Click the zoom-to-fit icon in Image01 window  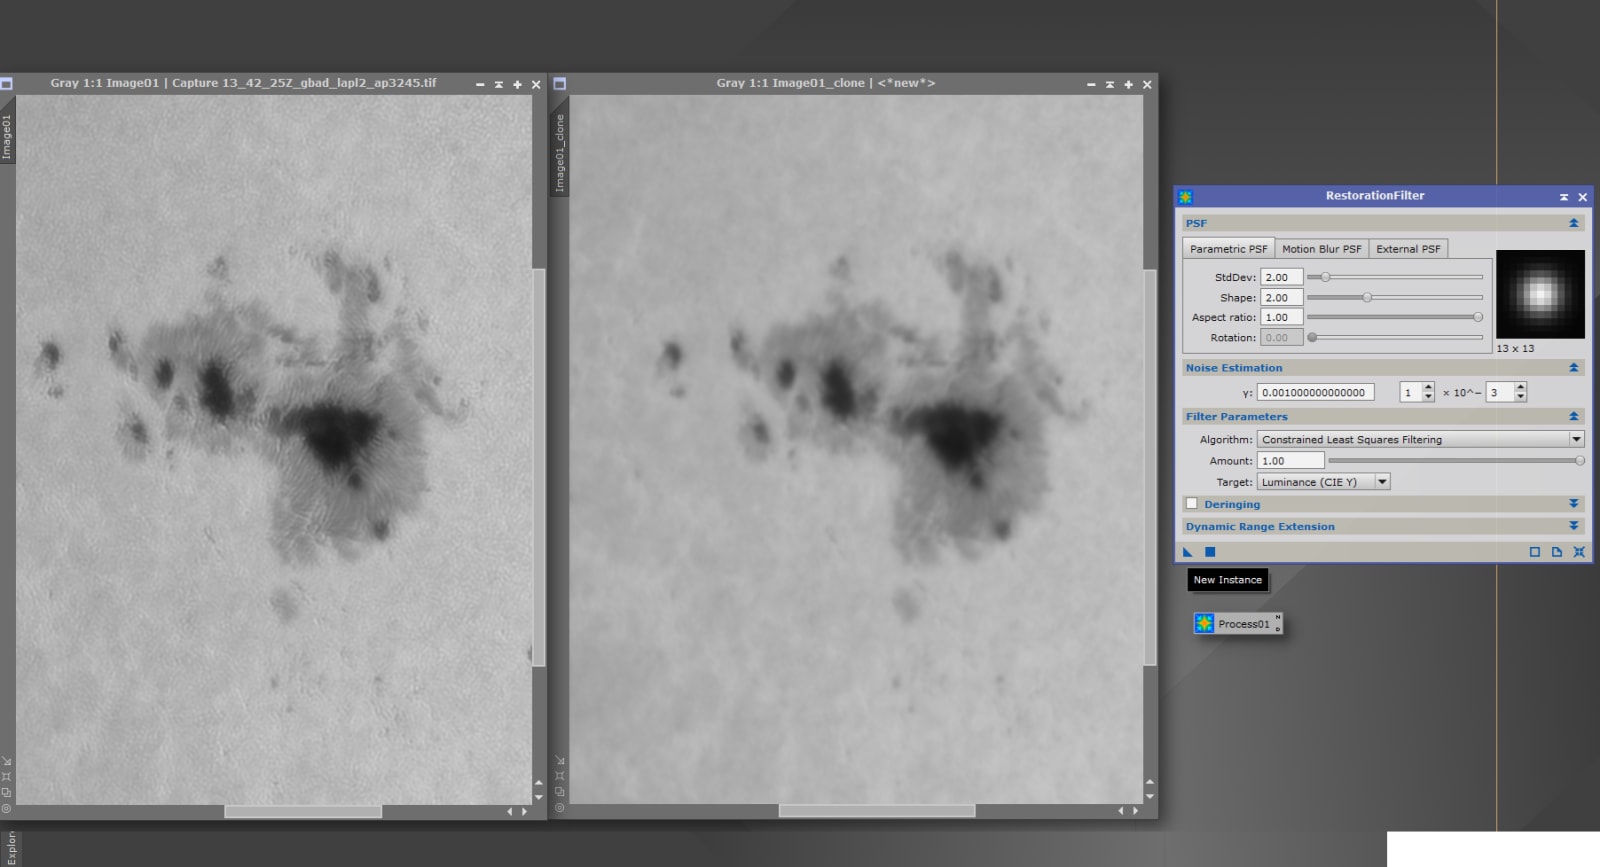(x=6, y=777)
